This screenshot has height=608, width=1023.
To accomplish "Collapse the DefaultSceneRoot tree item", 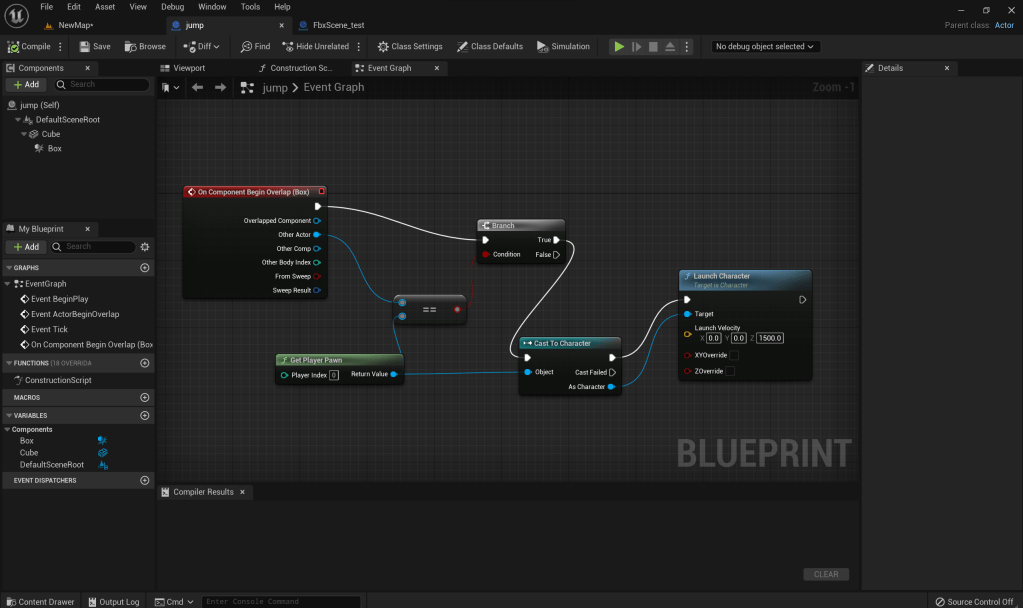I will 18,120.
